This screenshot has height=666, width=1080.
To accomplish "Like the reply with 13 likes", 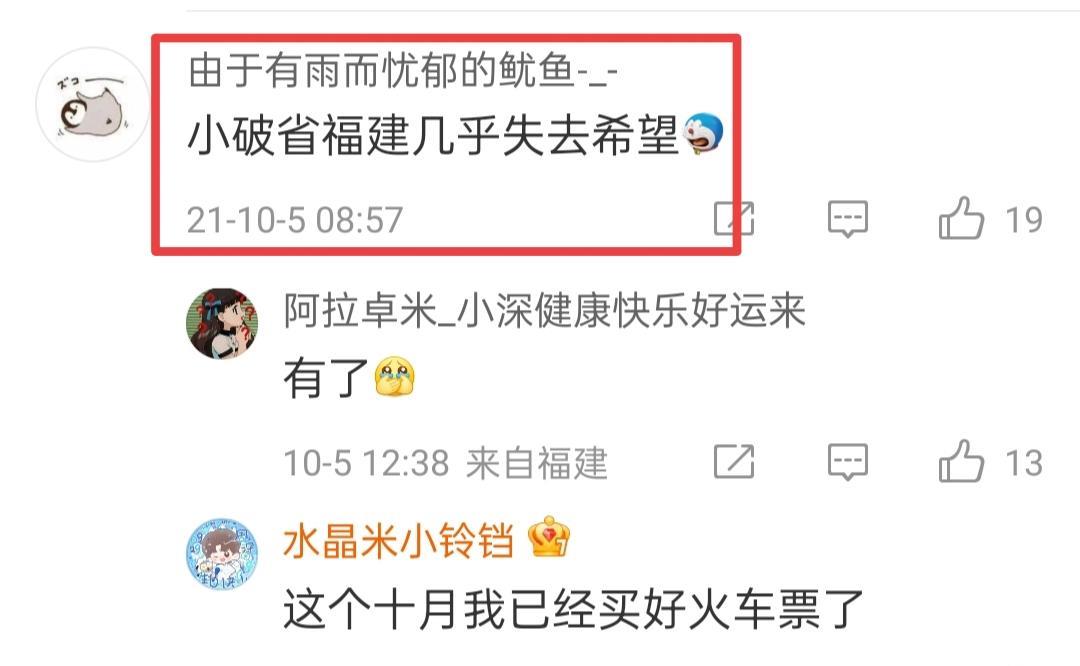I will (962, 461).
